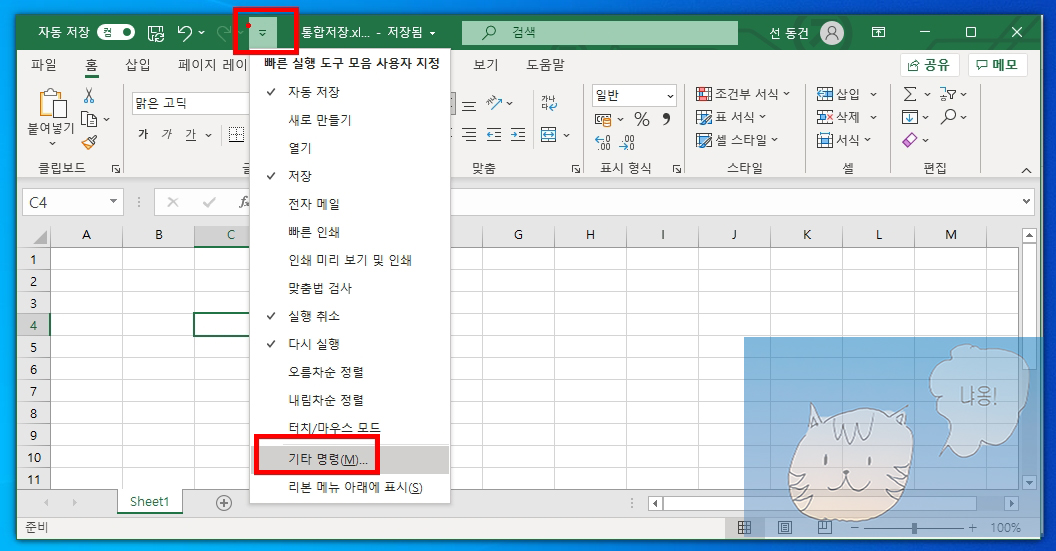Click the Save icon in quick access toolbar
This screenshot has height=551, width=1056.
156,32
